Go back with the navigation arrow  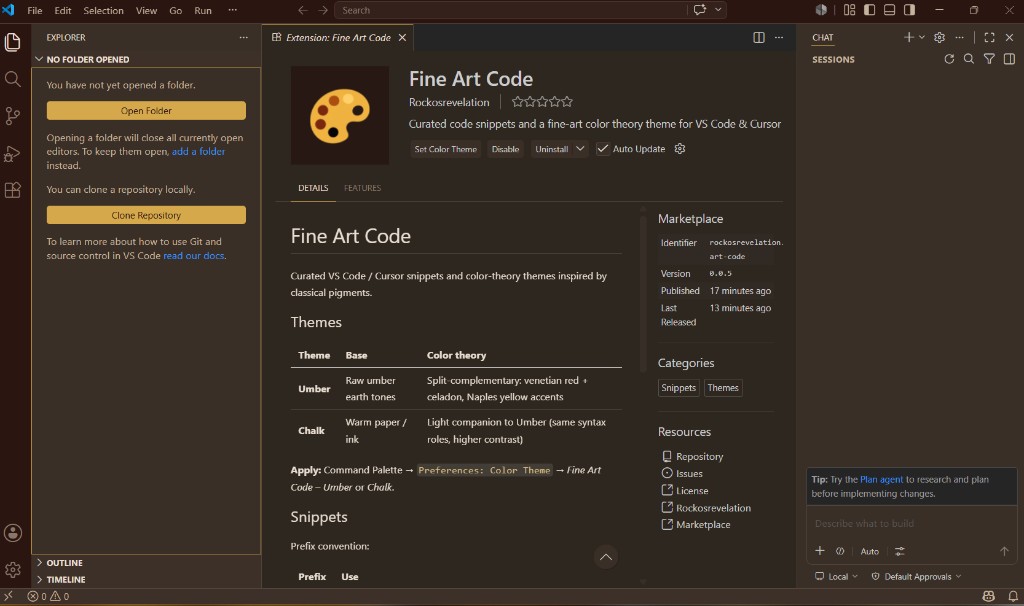click(x=302, y=10)
